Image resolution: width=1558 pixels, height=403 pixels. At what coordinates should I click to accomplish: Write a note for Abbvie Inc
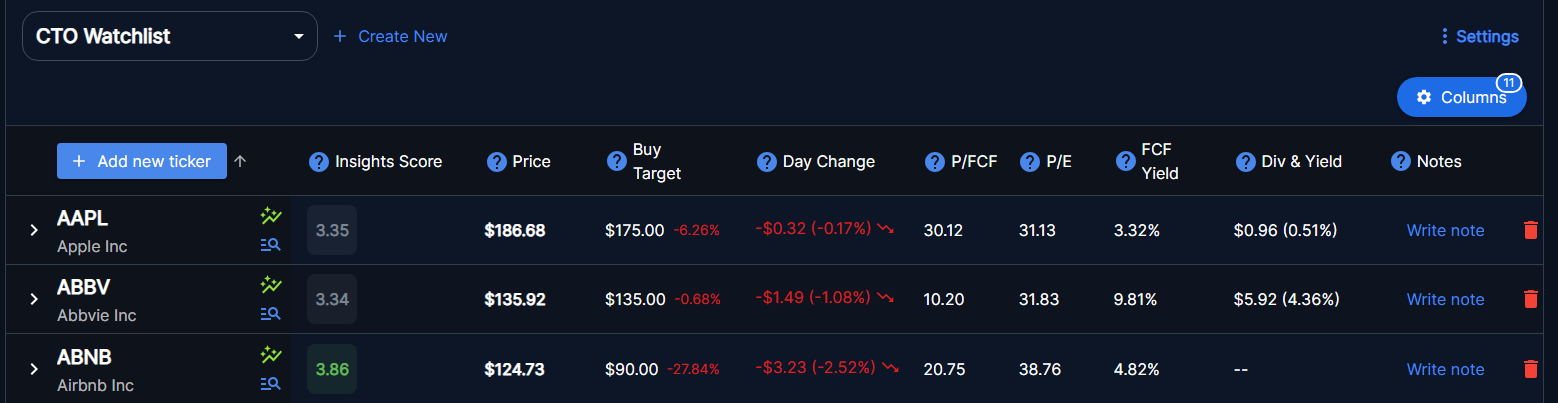(1445, 299)
